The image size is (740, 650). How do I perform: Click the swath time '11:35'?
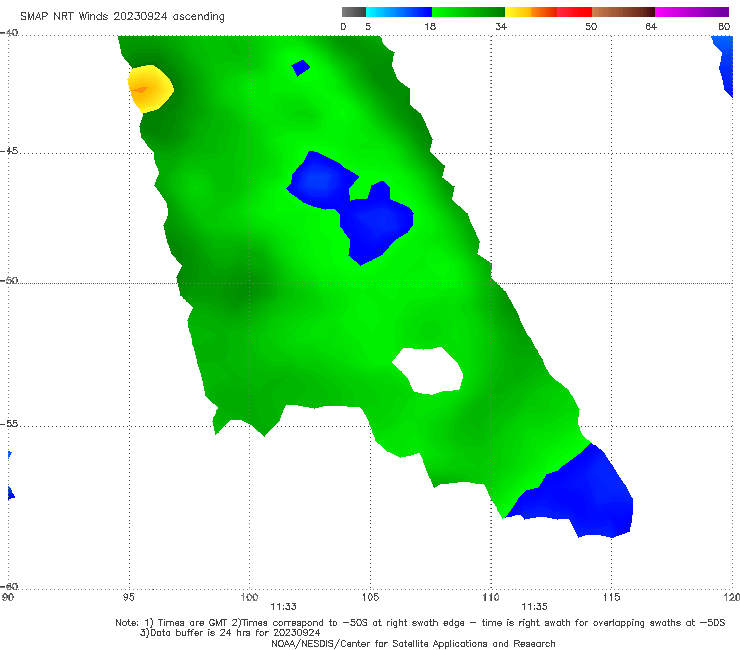click(x=534, y=607)
